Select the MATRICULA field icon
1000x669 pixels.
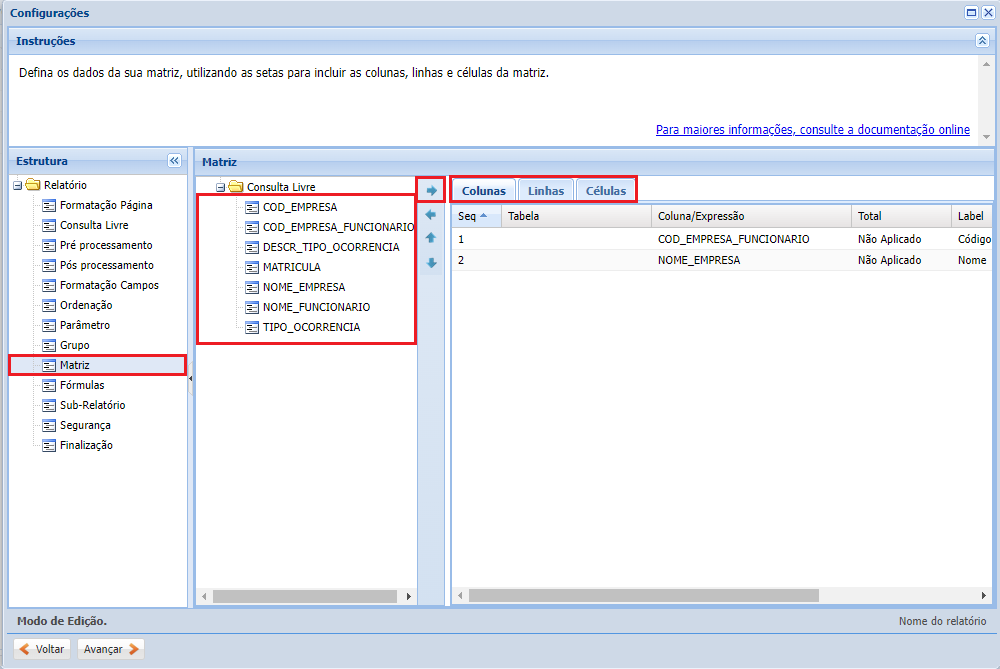pyautogui.click(x=252, y=267)
